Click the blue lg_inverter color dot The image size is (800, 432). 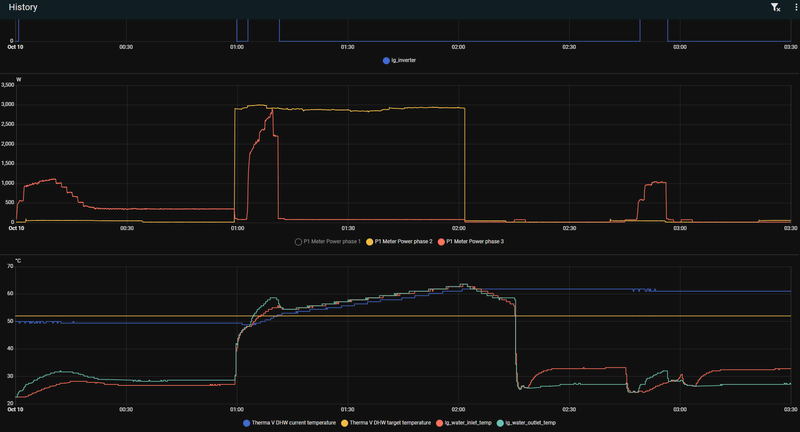tap(386, 61)
